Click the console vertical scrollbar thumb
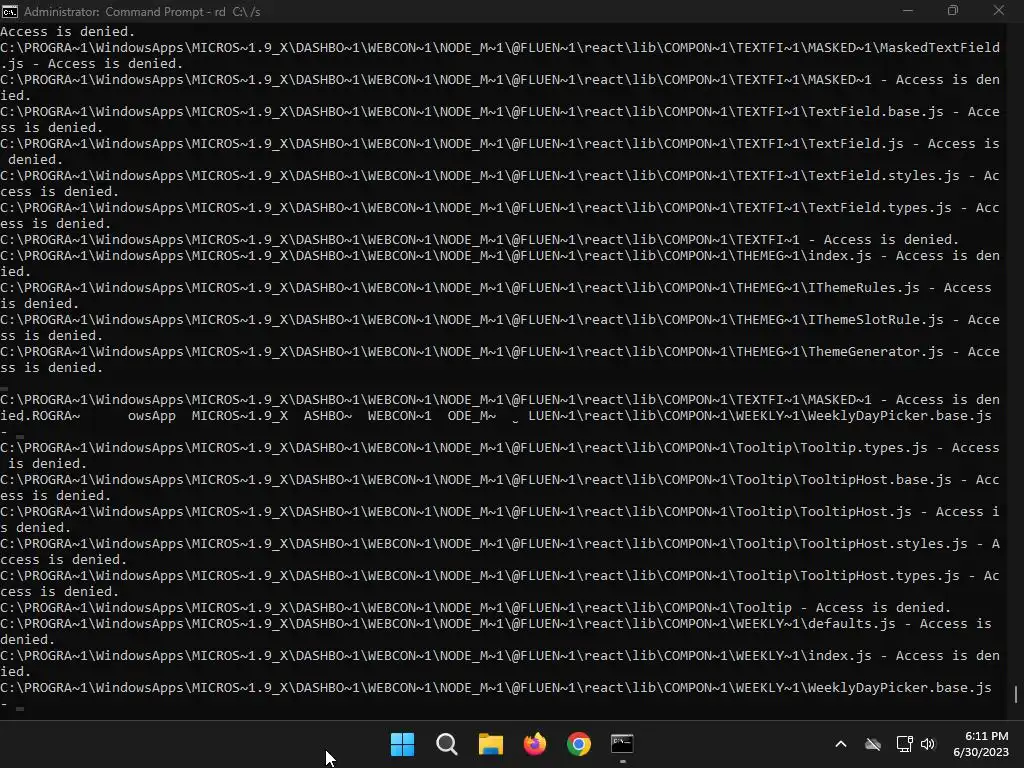This screenshot has width=1024, height=768. point(1016,694)
